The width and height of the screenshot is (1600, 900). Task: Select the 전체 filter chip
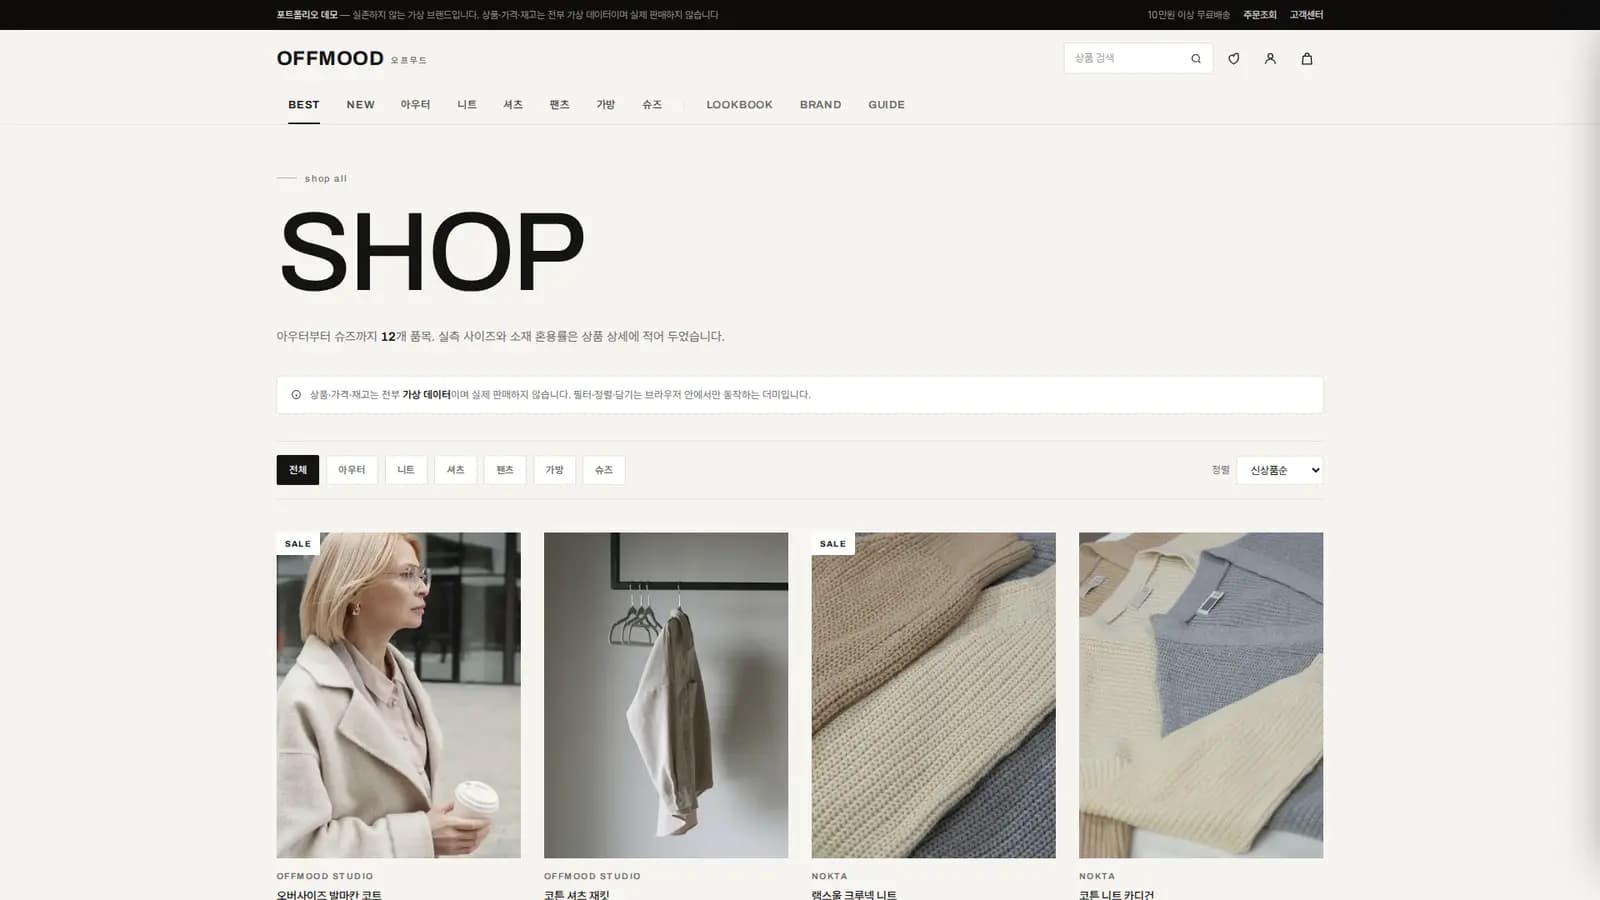pyautogui.click(x=298, y=470)
